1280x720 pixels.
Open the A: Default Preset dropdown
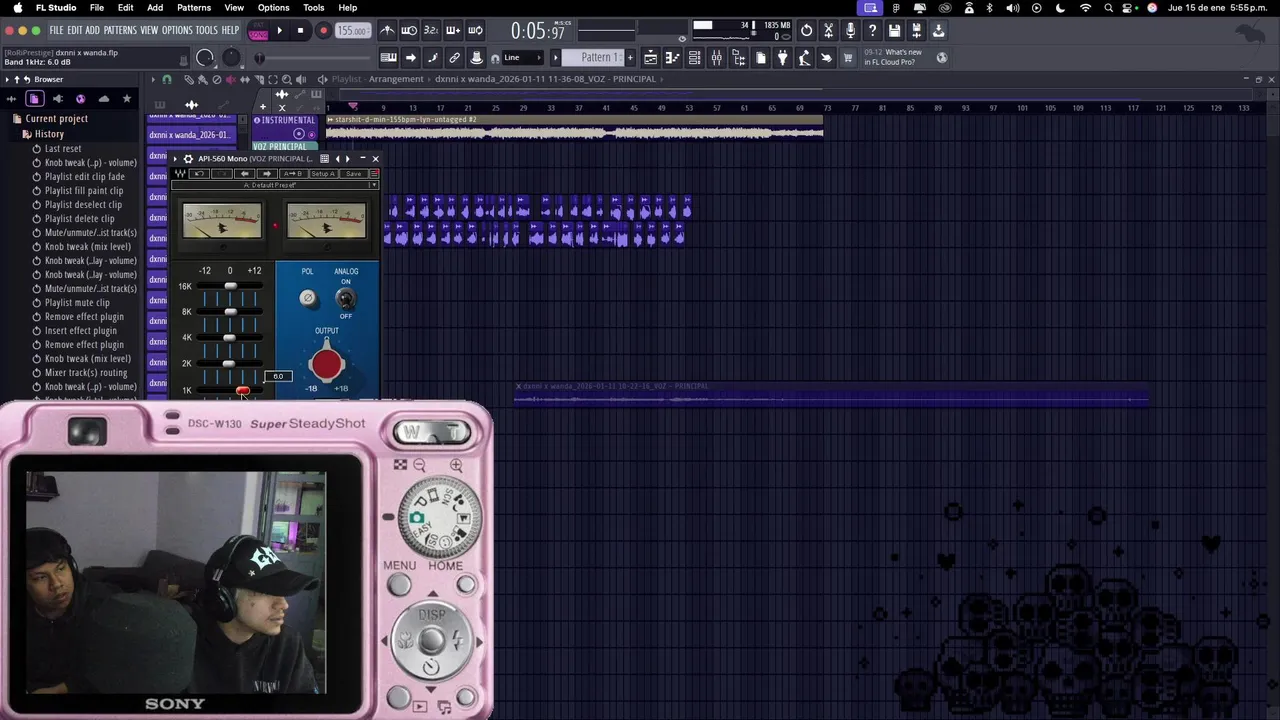pyautogui.click(x=275, y=185)
